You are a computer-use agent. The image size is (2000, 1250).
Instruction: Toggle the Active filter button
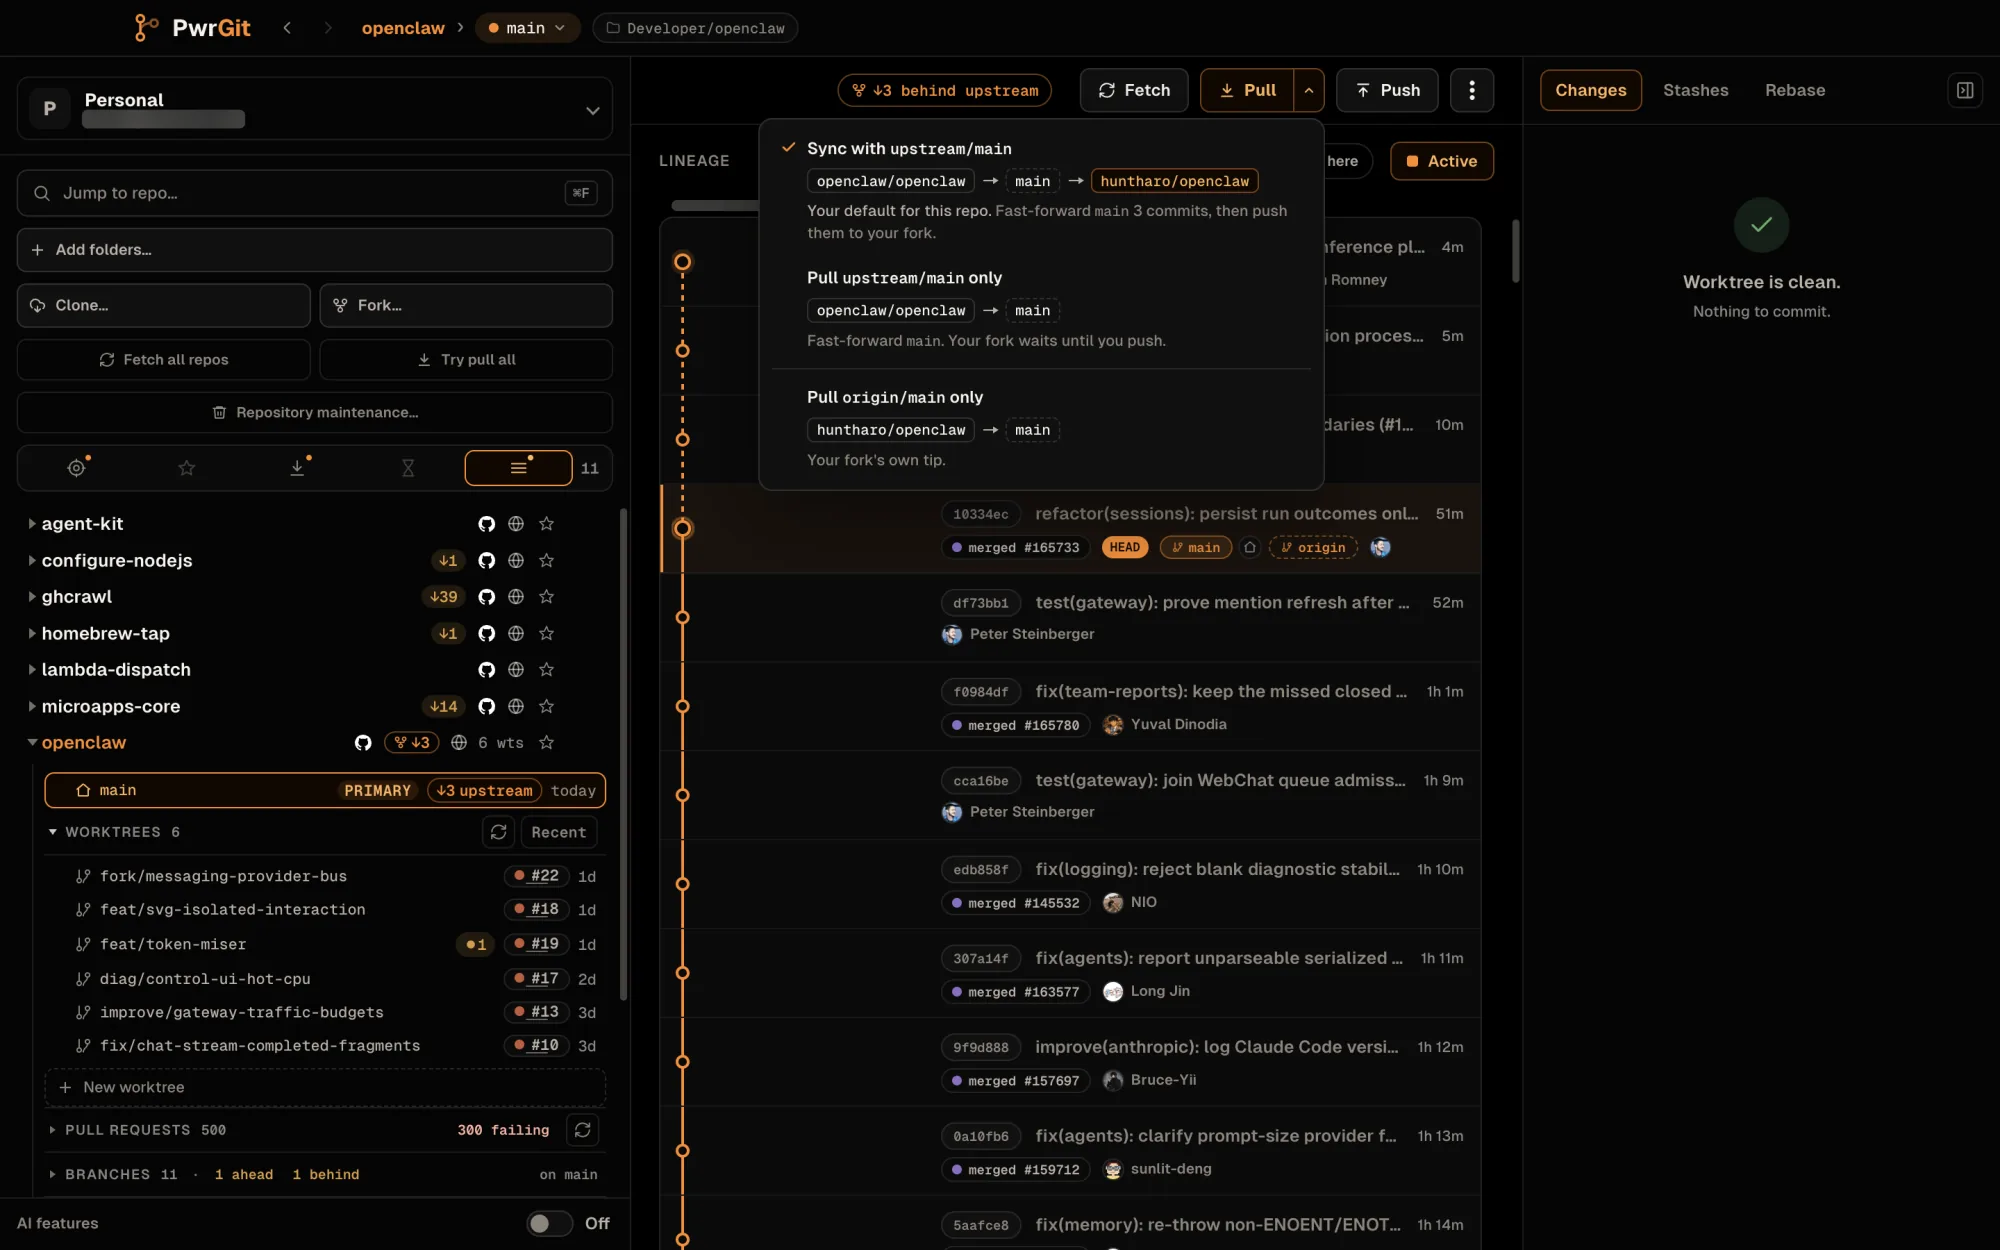(x=1442, y=161)
